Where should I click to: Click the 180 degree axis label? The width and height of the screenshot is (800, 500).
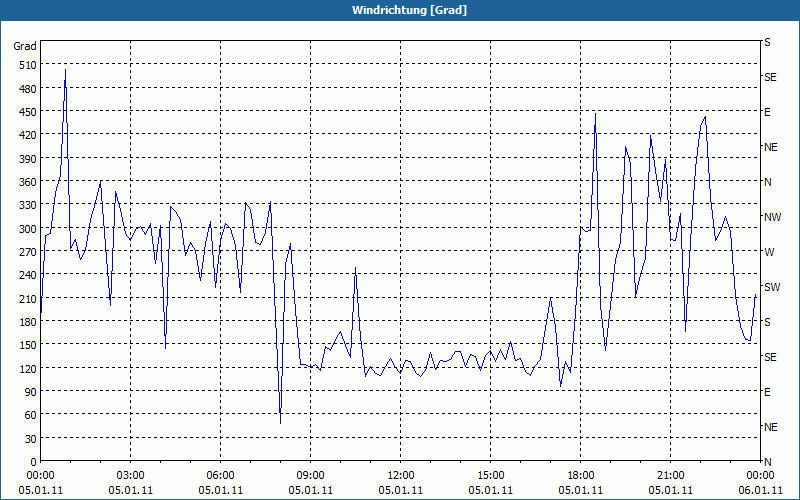coord(28,322)
